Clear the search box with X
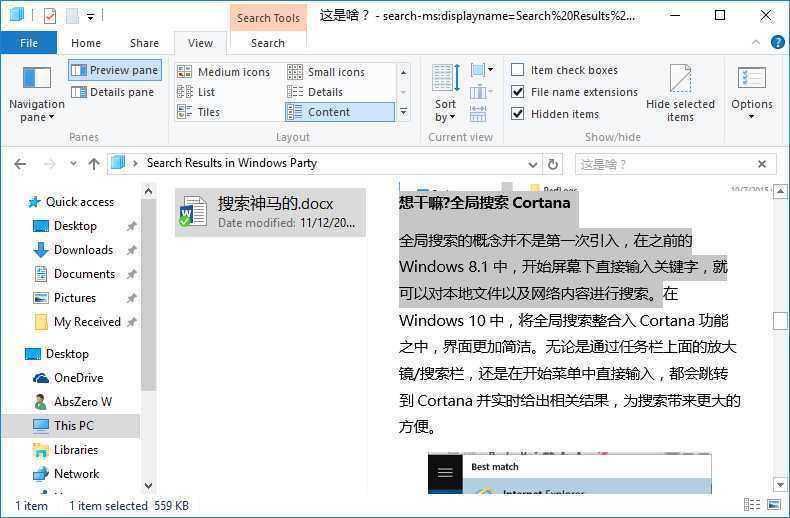 coord(762,164)
